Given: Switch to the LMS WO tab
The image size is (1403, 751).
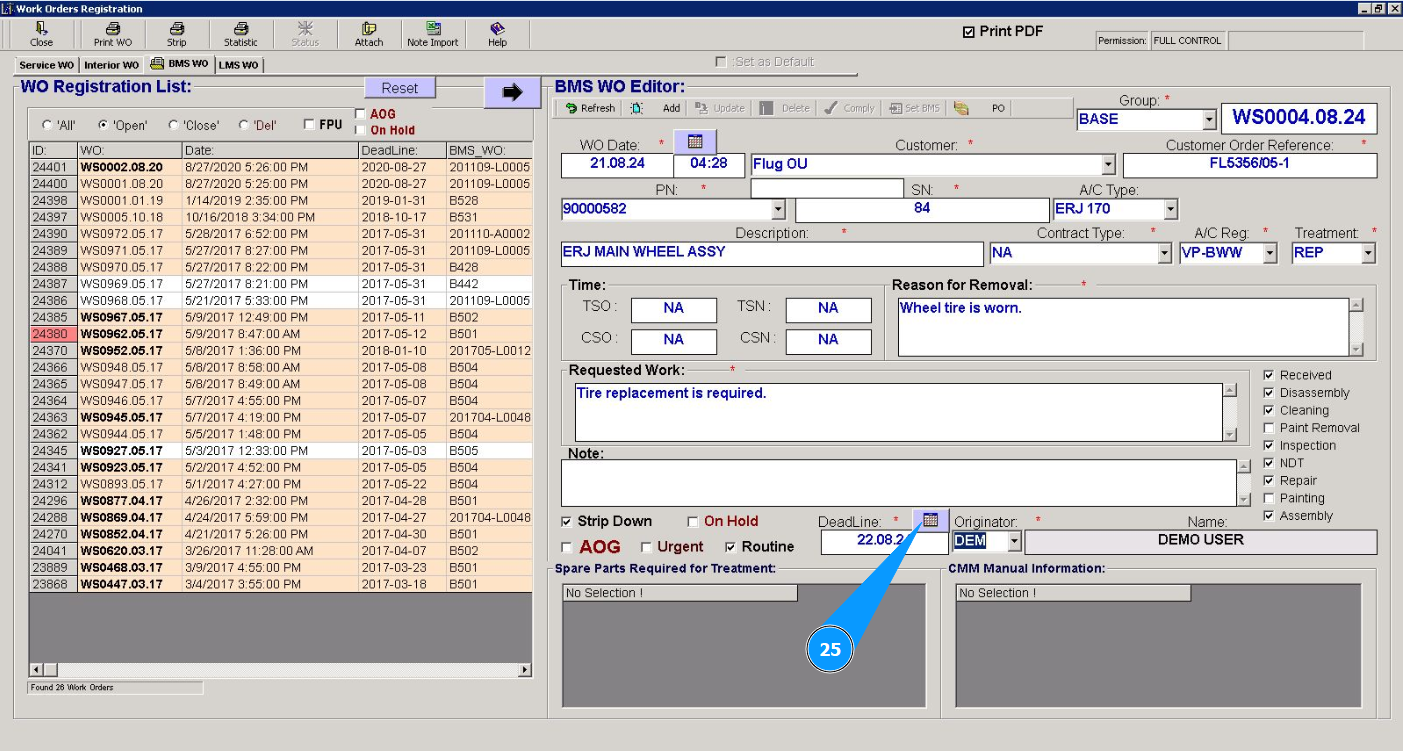Looking at the screenshot, I should tap(238, 65).
